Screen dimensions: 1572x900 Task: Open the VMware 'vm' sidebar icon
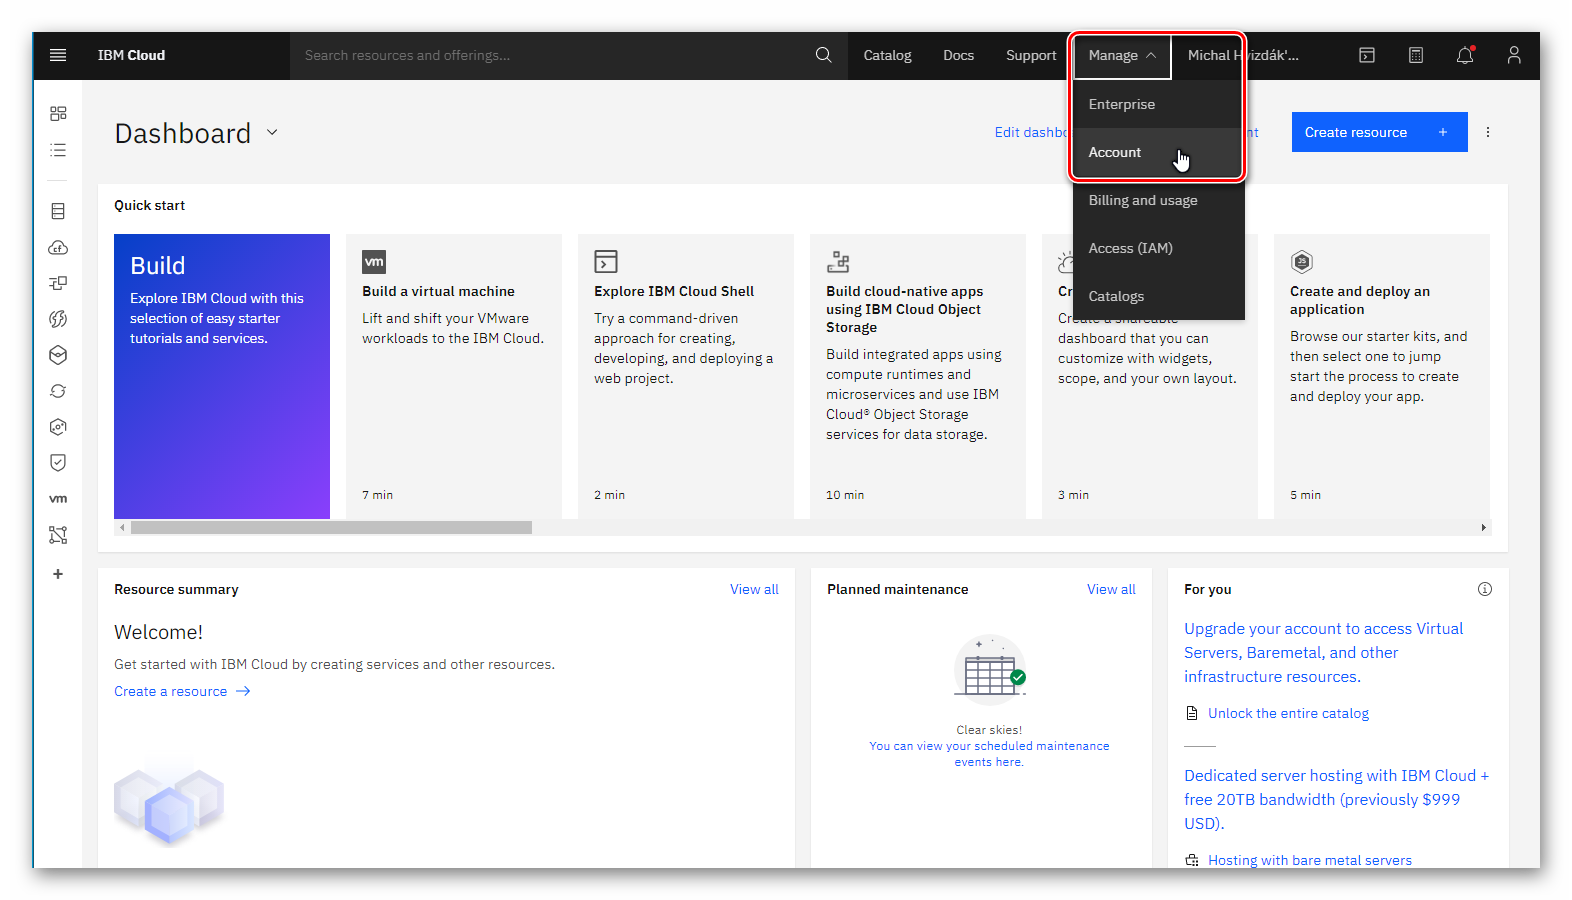click(x=58, y=499)
